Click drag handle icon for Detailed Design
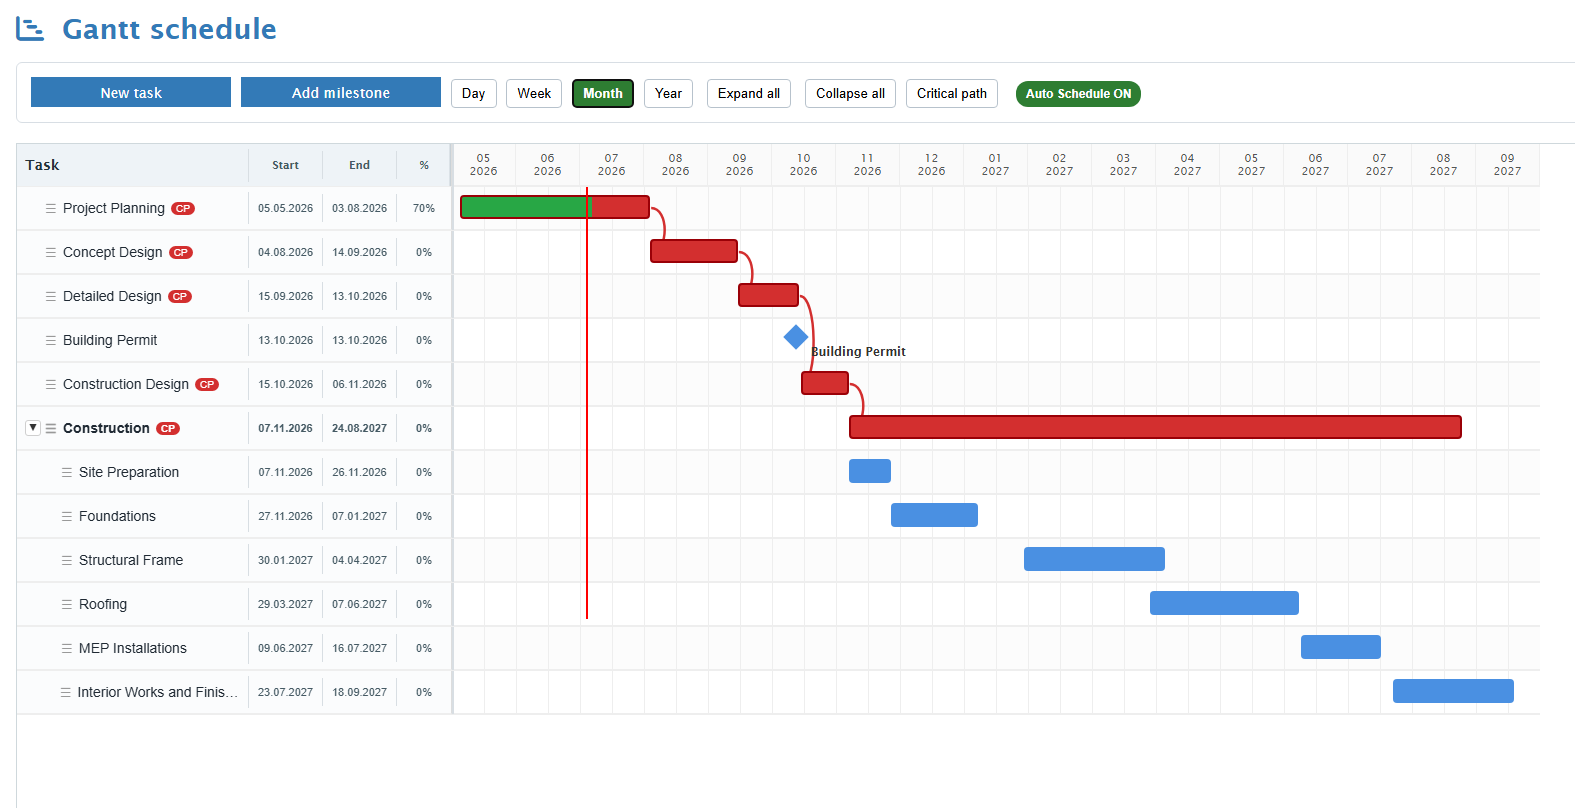Image resolution: width=1575 pixels, height=808 pixels. [x=51, y=296]
